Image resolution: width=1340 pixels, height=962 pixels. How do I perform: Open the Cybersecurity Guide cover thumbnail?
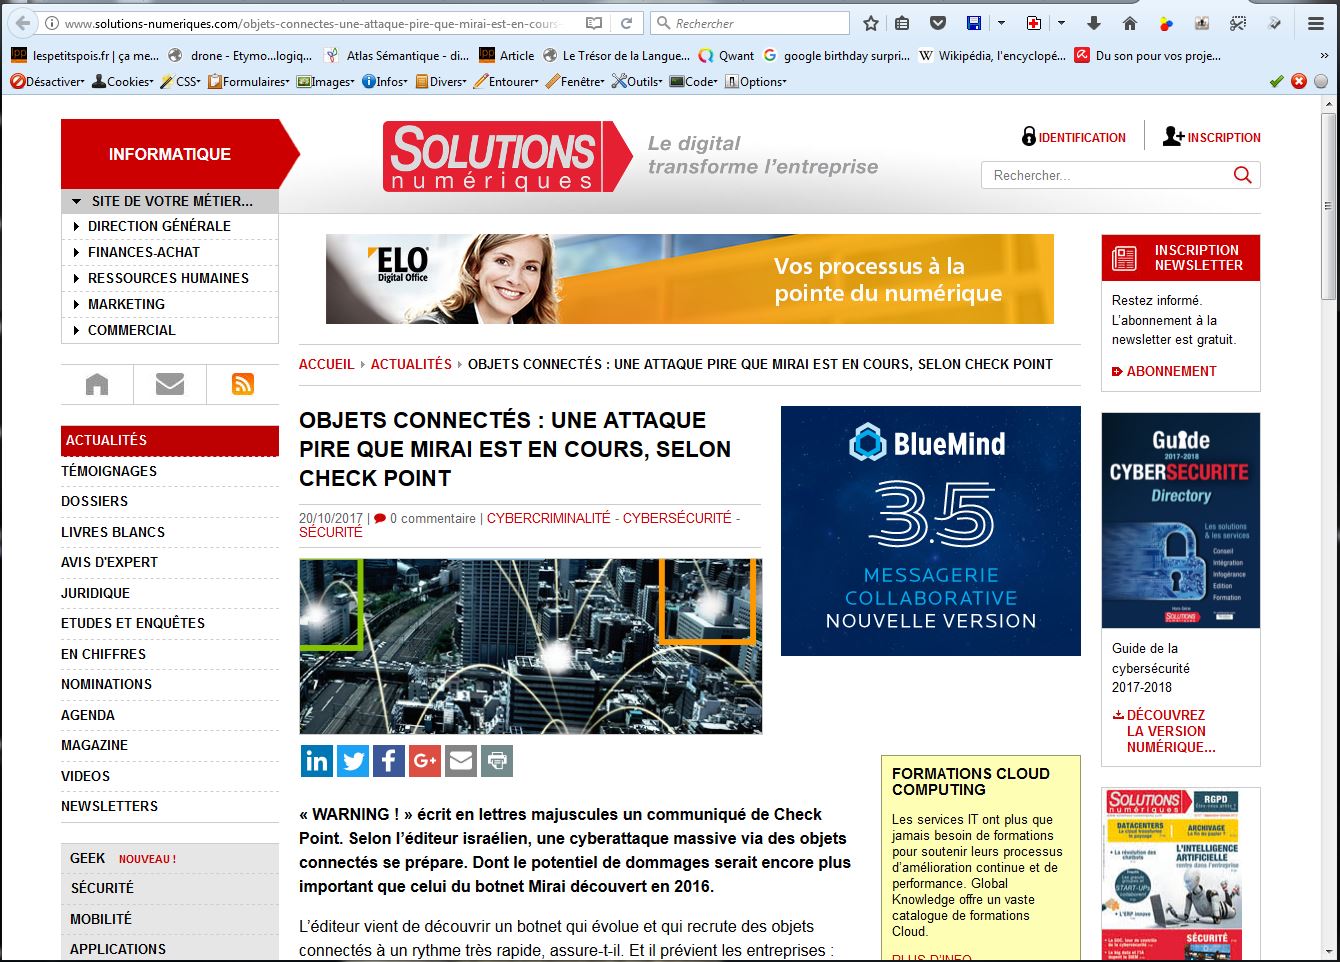(1180, 520)
